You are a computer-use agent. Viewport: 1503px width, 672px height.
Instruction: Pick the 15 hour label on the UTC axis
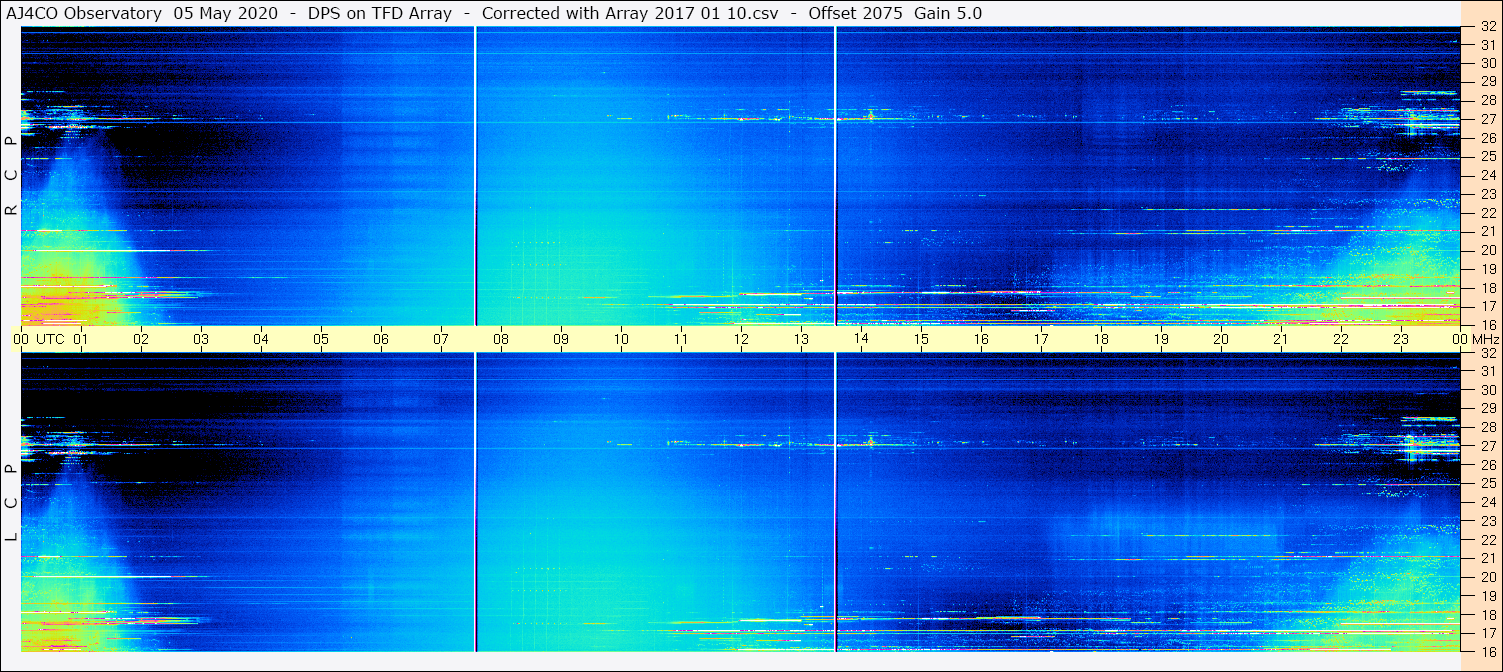pyautogui.click(x=921, y=339)
